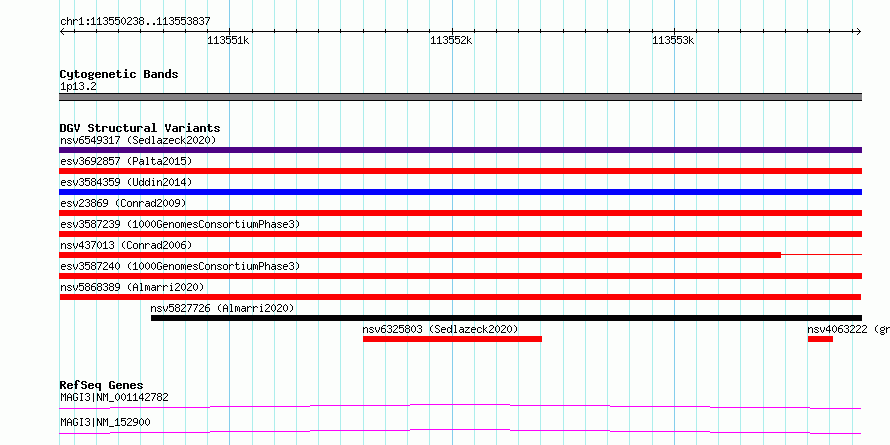The height and width of the screenshot is (445, 890).
Task: Open the DGV Structural Variants track title
Action: [140, 128]
